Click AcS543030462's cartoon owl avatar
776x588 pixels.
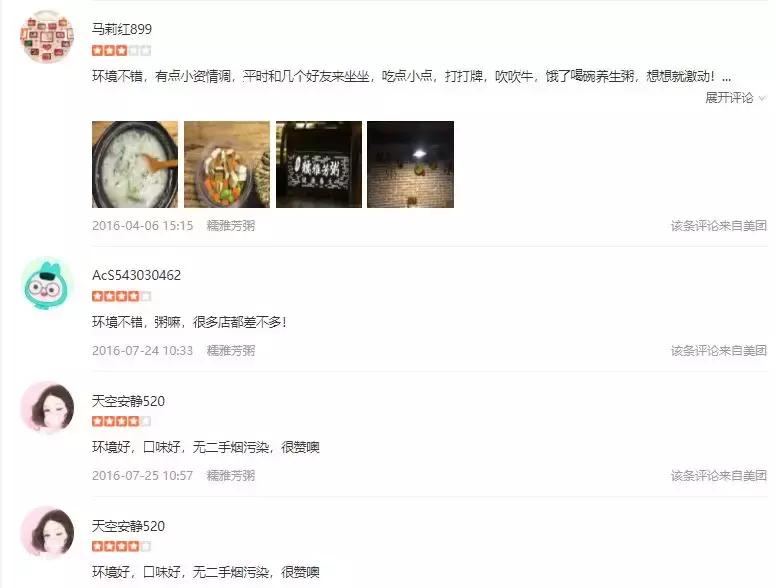[x=47, y=284]
